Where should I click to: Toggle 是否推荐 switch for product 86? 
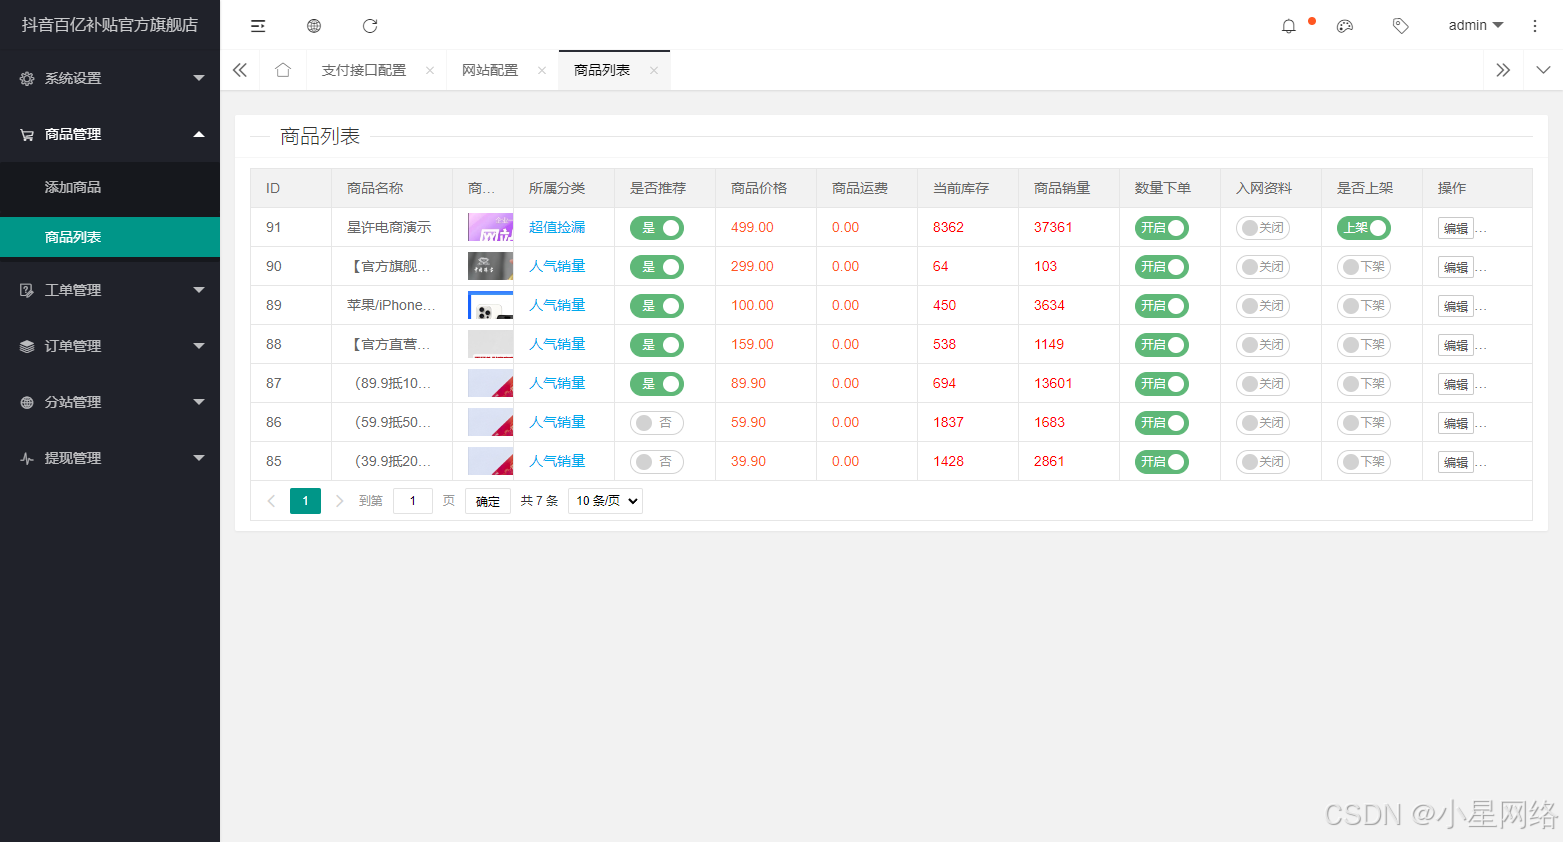(657, 423)
